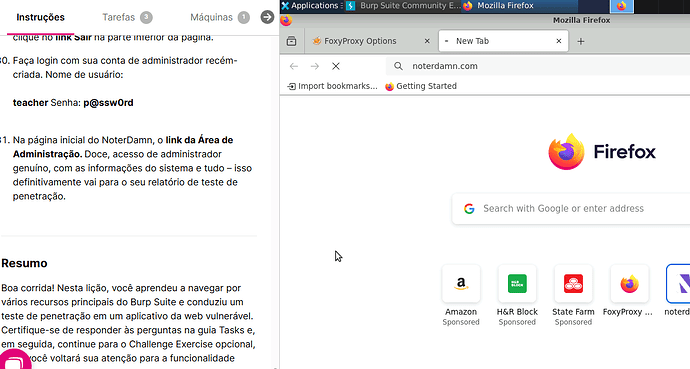Screen dimensions: 690x369
Task: Click the browser Back arrow
Action: click(x=294, y=66)
